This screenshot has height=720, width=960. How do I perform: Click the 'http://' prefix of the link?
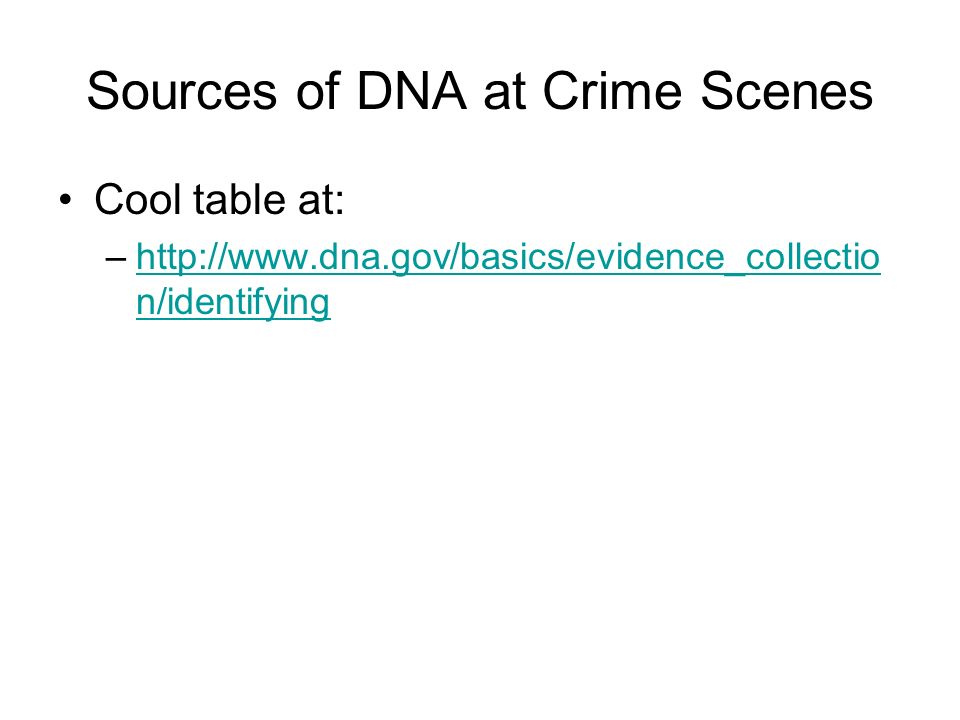point(181,257)
